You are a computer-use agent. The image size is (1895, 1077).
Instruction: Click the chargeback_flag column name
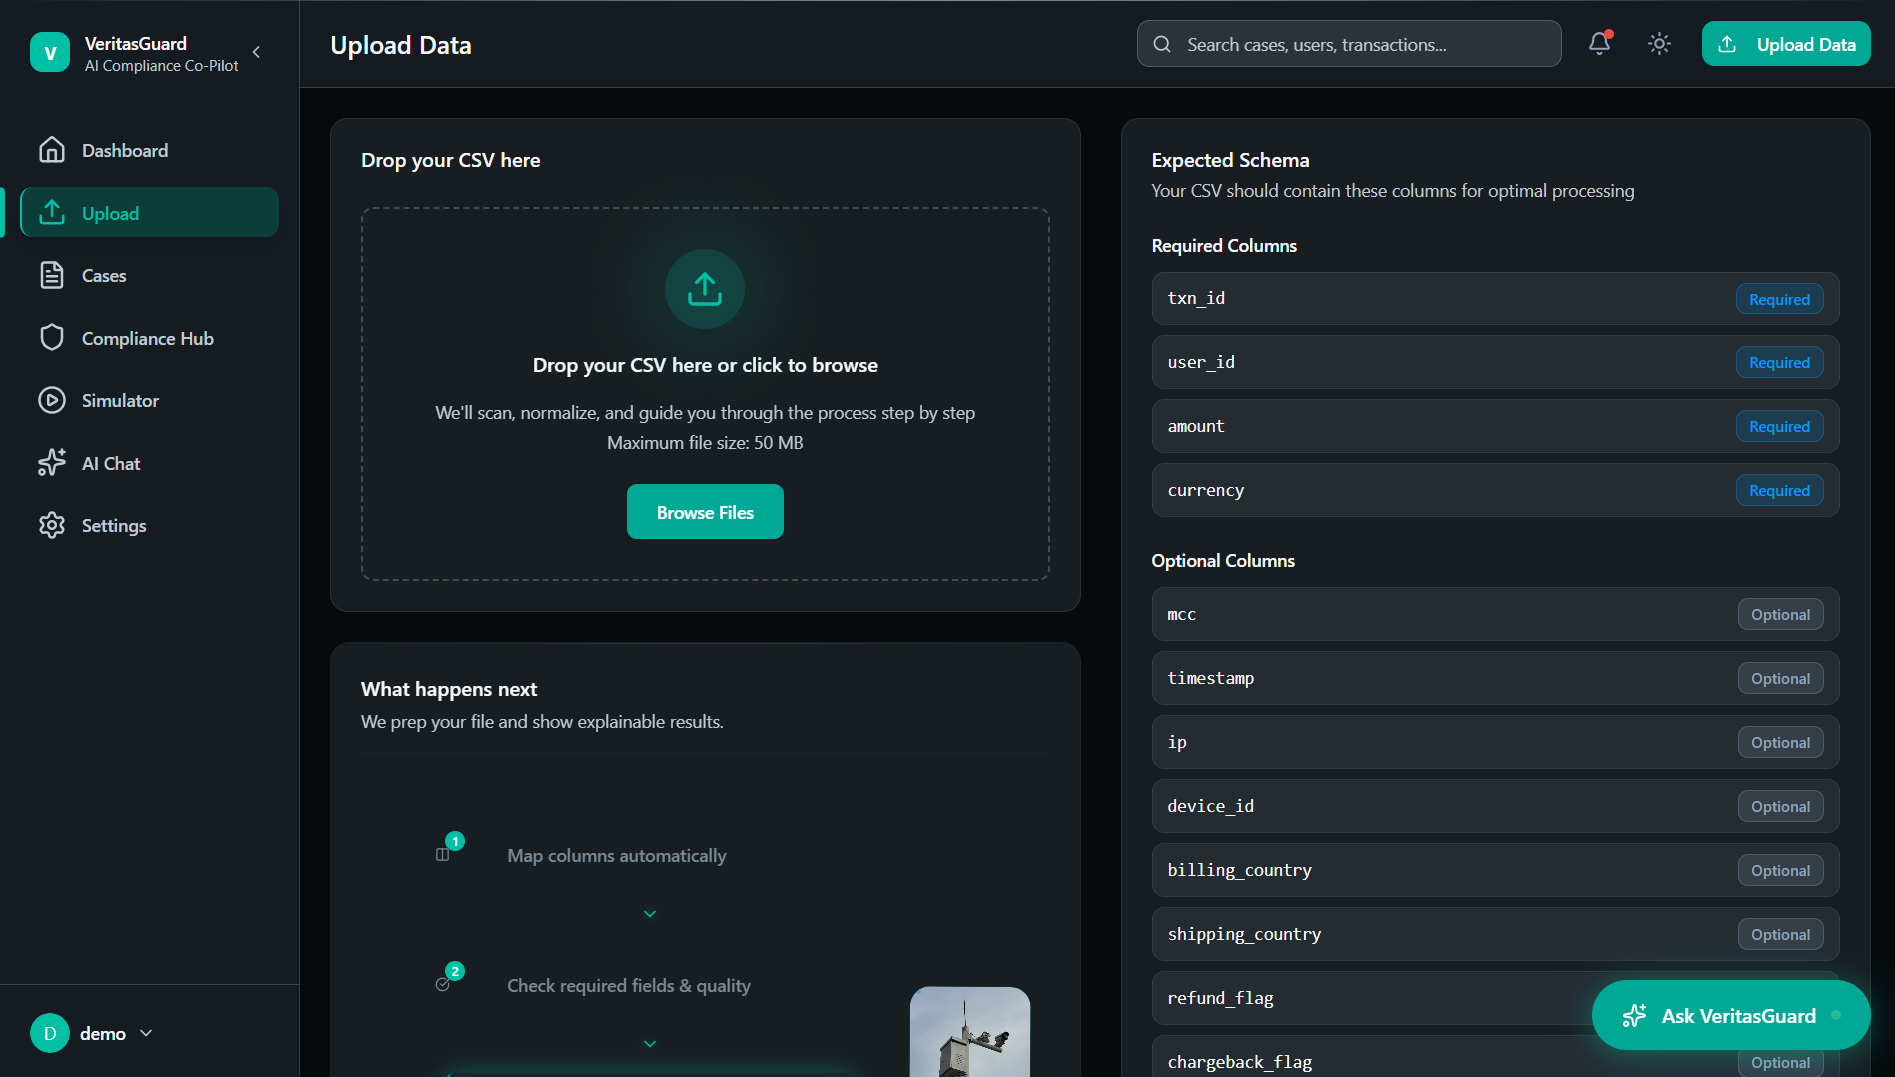(1239, 1062)
